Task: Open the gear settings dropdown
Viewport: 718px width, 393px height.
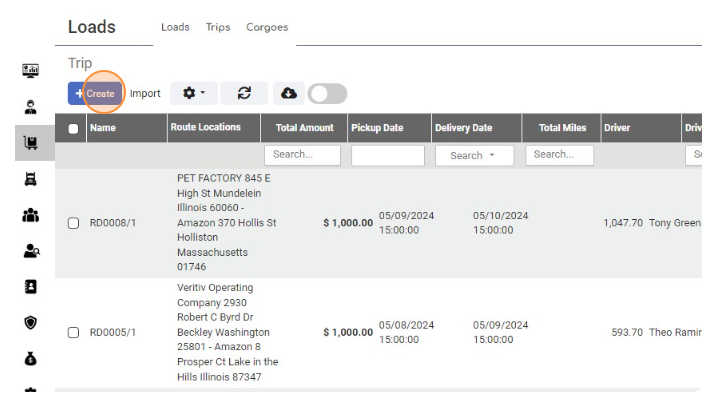Action: click(194, 93)
